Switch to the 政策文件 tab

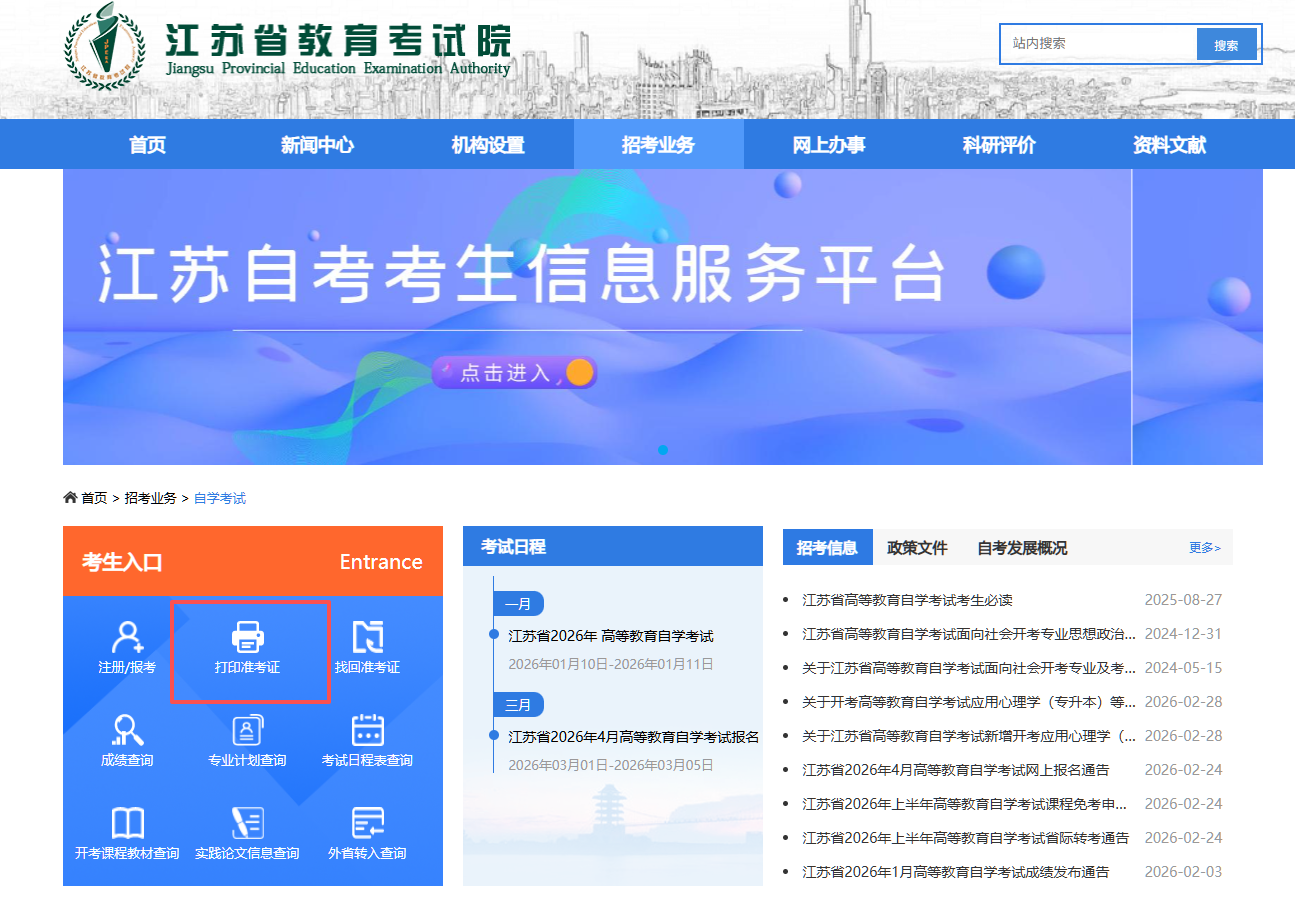tap(917, 548)
